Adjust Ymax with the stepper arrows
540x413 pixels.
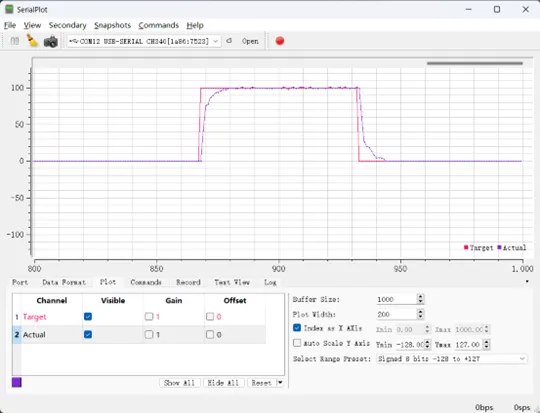tap(486, 344)
